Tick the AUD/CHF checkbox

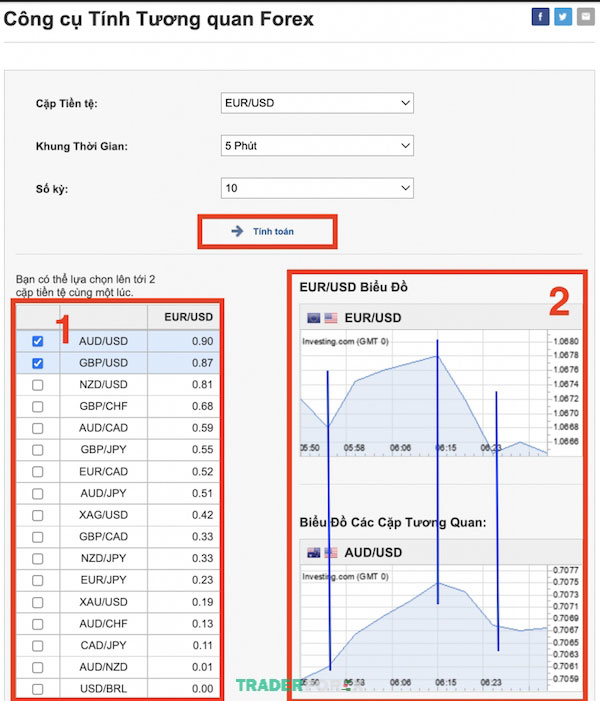click(x=38, y=624)
